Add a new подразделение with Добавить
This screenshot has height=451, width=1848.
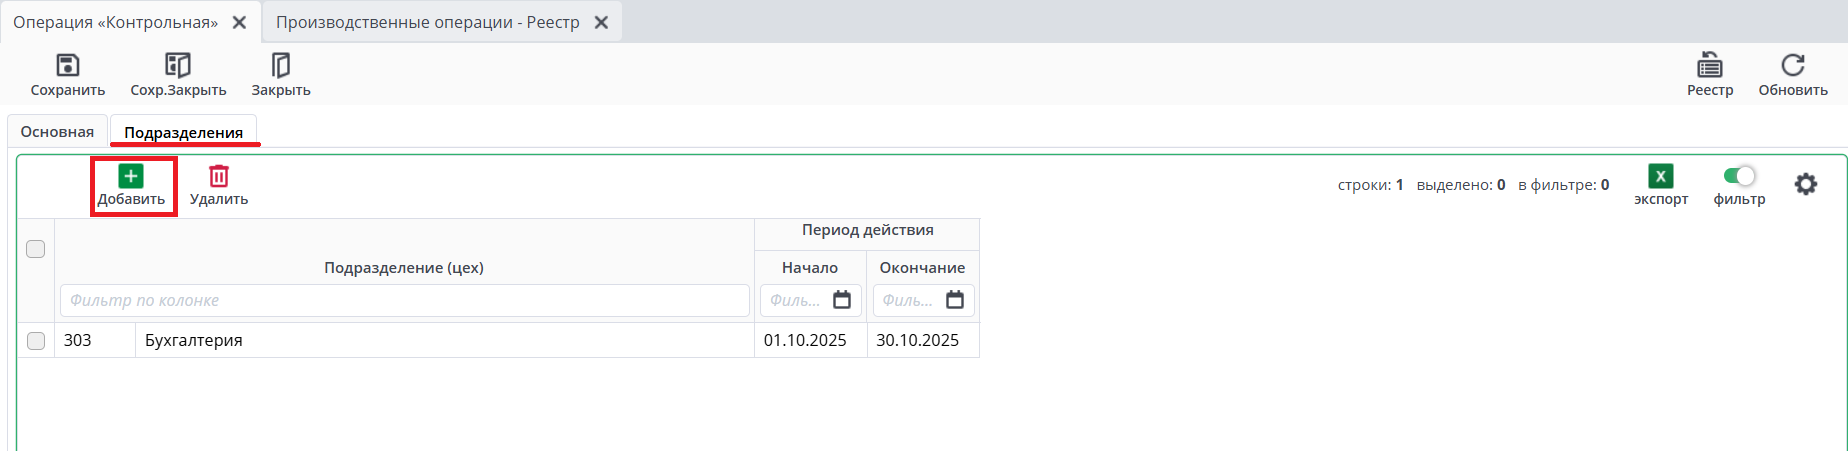point(131,177)
